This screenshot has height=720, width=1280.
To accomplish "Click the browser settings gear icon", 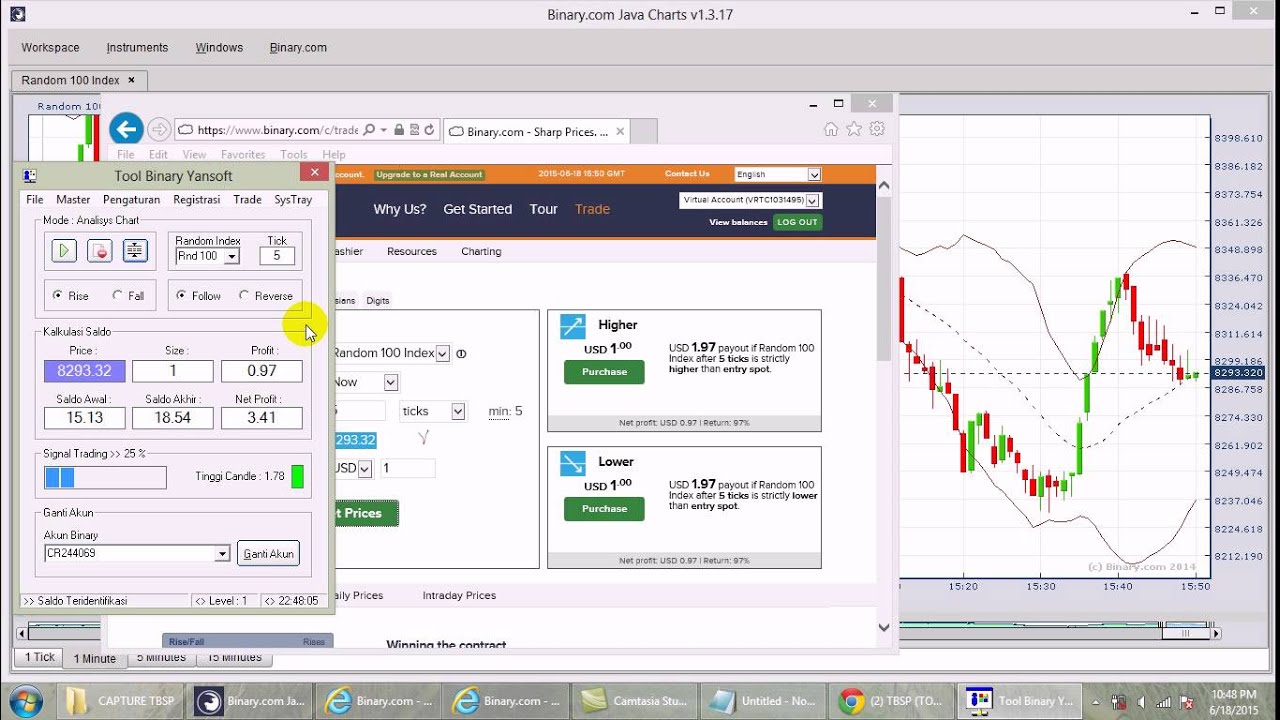I will coord(877,129).
